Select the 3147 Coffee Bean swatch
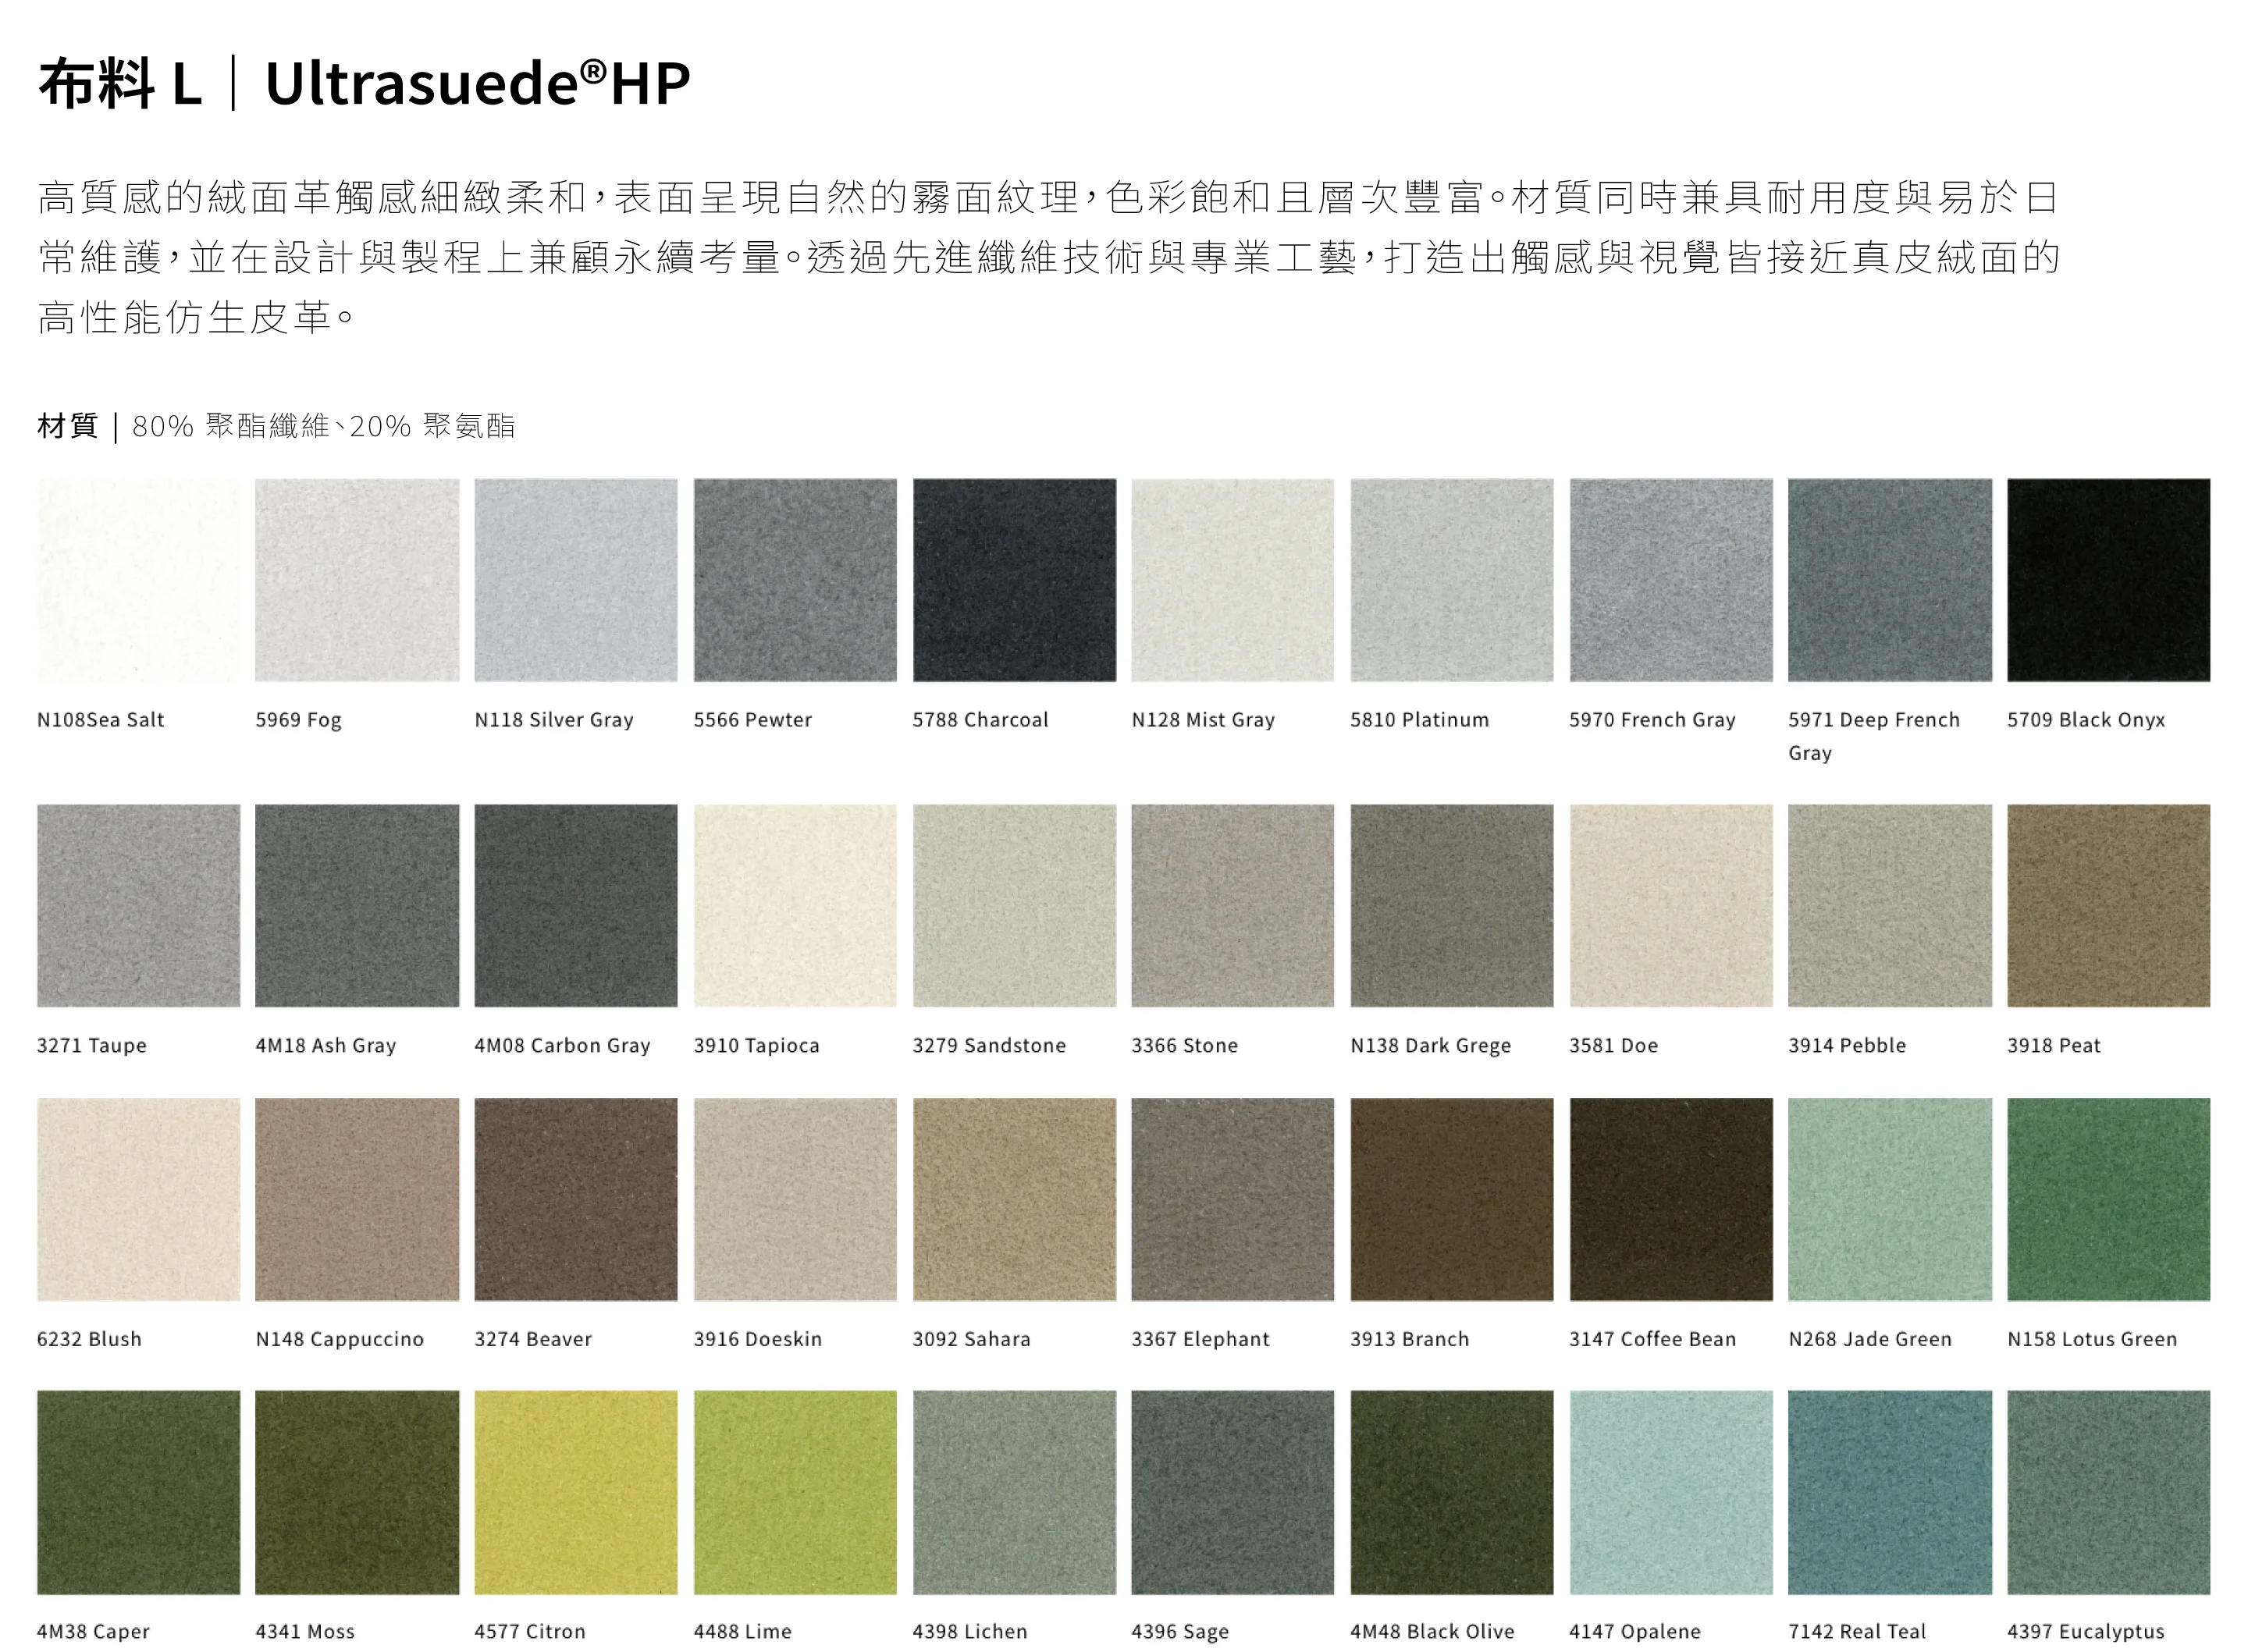 click(x=1671, y=1199)
